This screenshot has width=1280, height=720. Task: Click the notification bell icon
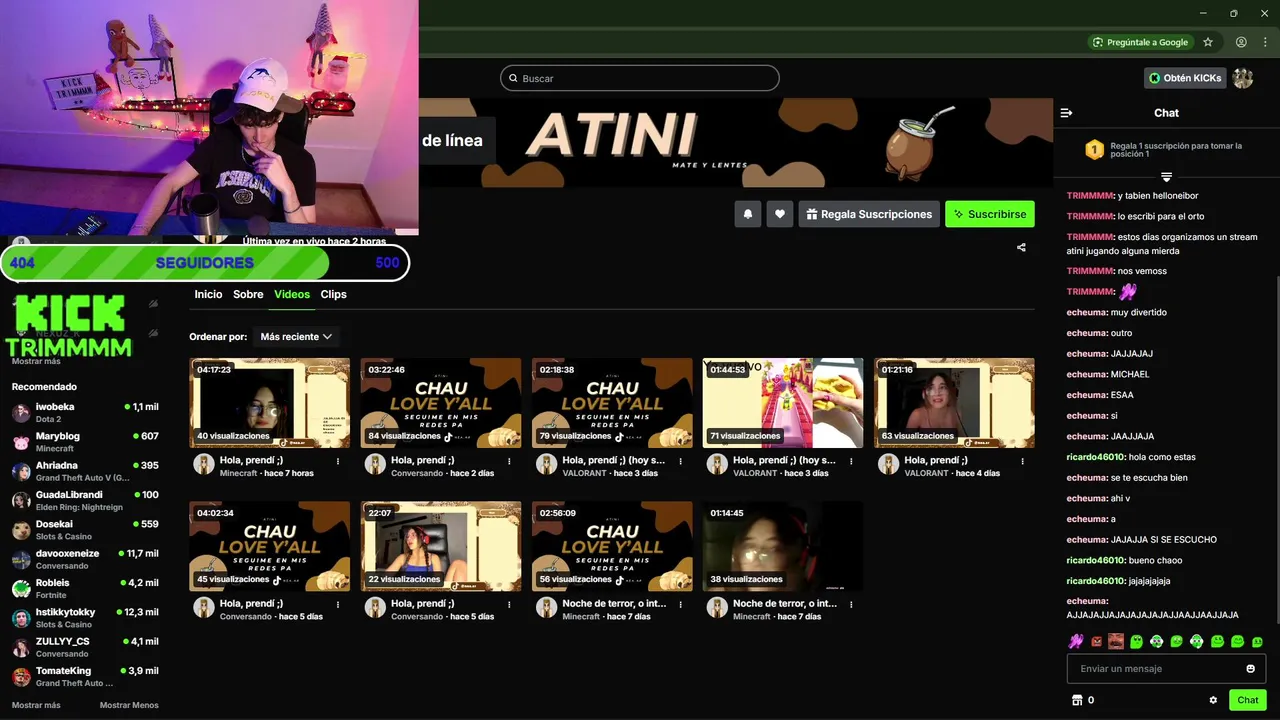[747, 214]
